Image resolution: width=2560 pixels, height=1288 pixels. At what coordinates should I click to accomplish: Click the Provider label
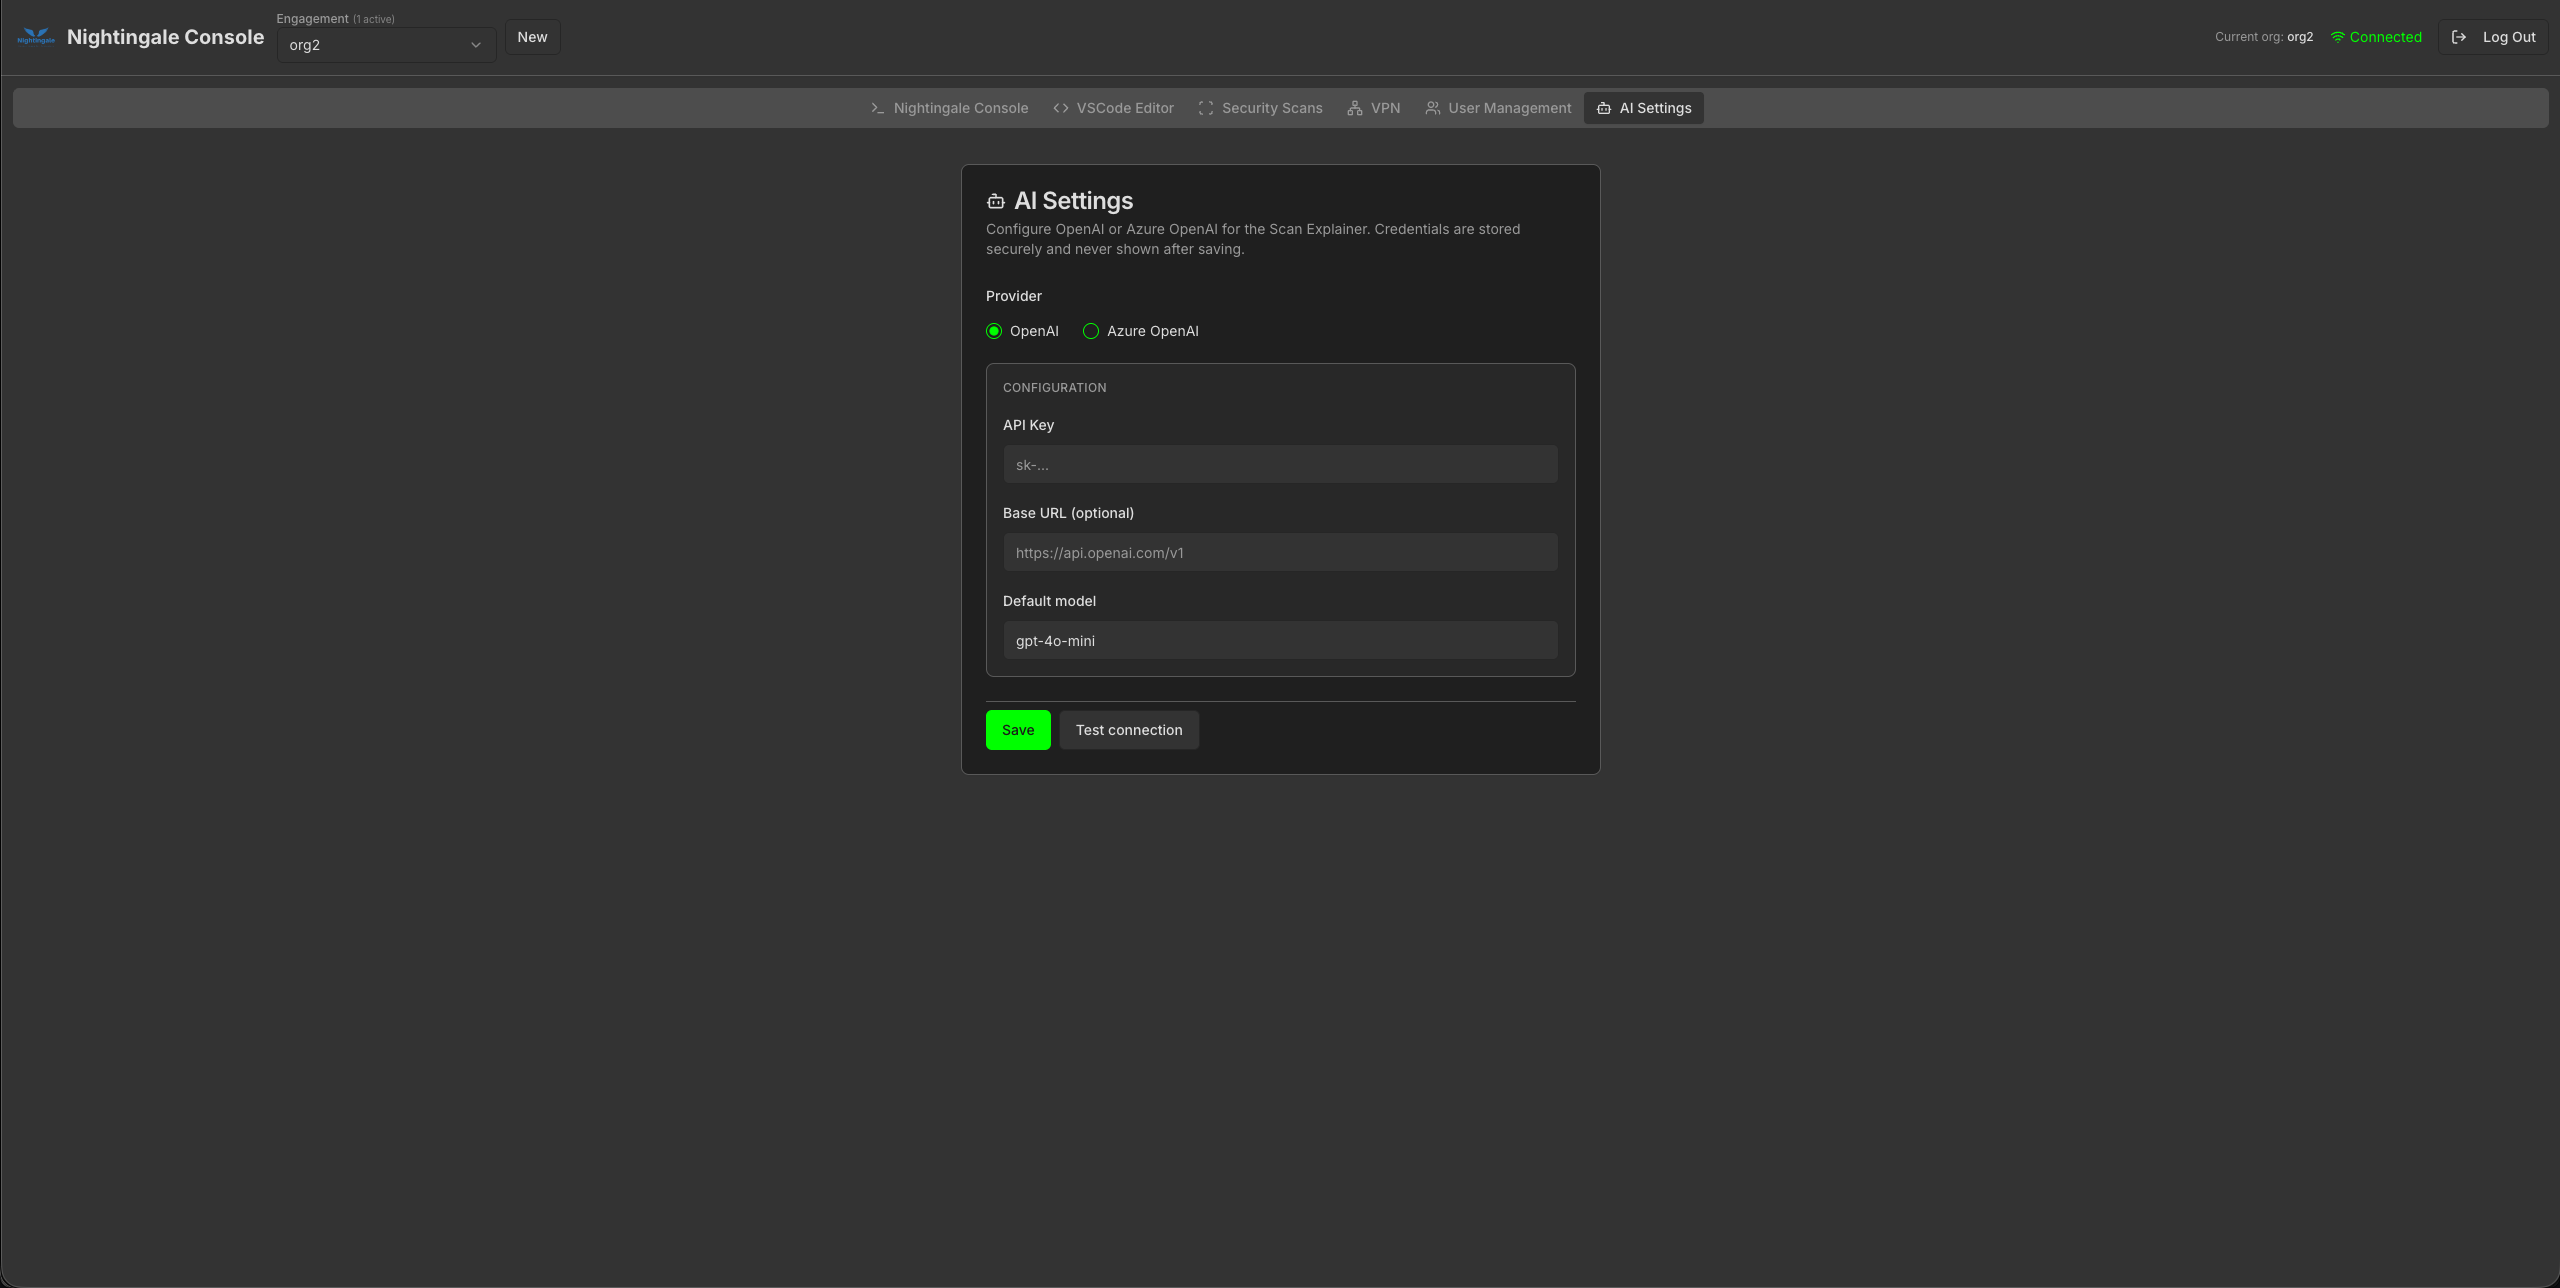pyautogui.click(x=1014, y=296)
